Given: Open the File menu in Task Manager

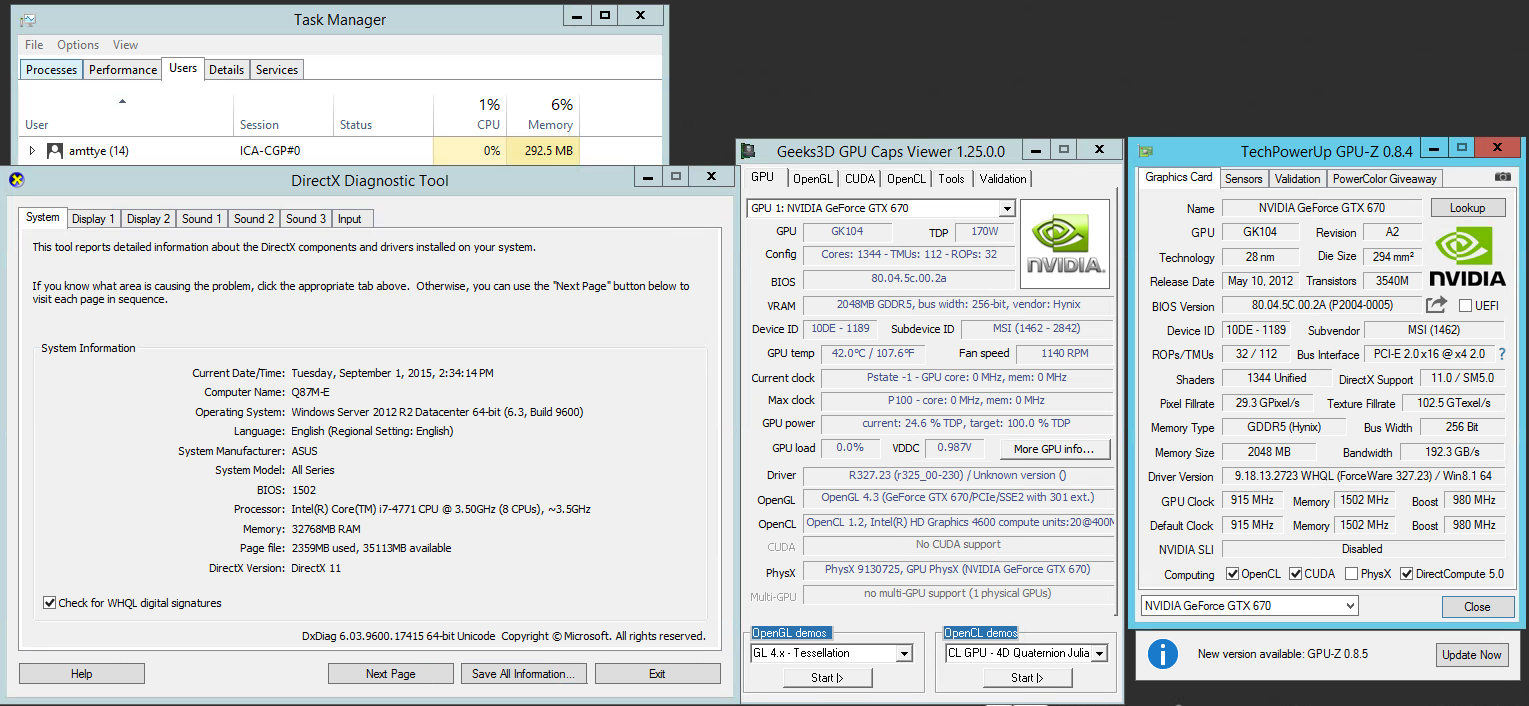Looking at the screenshot, I should tap(34, 45).
